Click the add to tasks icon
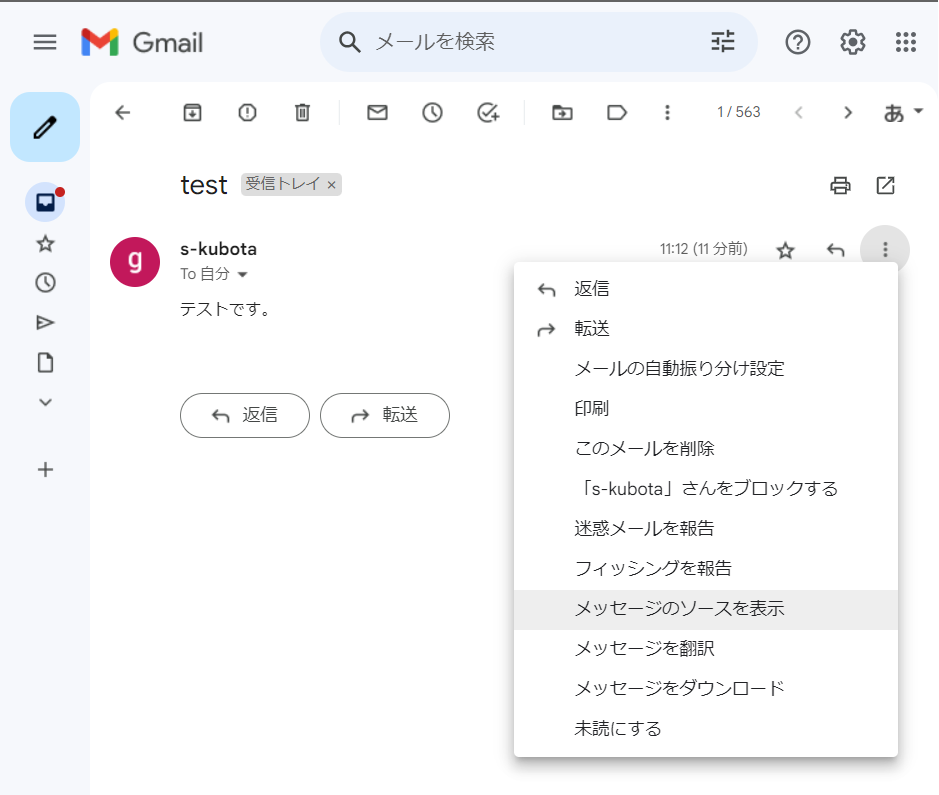The width and height of the screenshot is (939, 795). point(488,113)
